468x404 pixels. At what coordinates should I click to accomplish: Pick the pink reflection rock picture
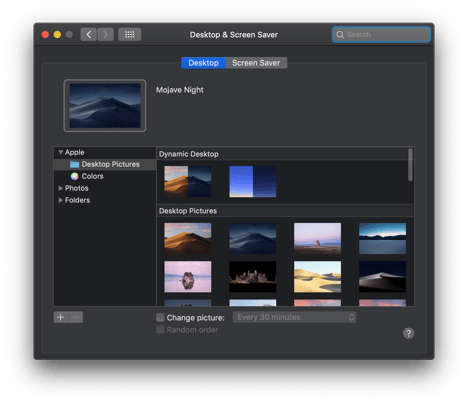188,277
